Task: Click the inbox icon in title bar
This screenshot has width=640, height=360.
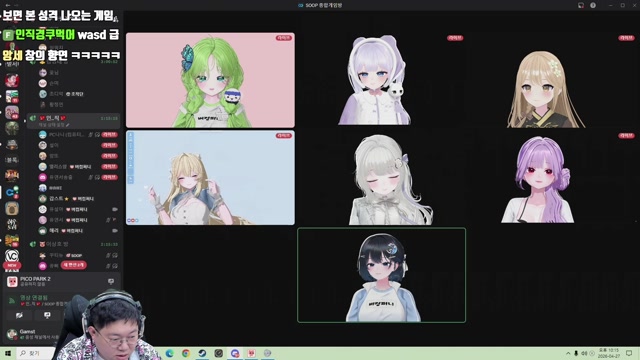Action: 581,5
